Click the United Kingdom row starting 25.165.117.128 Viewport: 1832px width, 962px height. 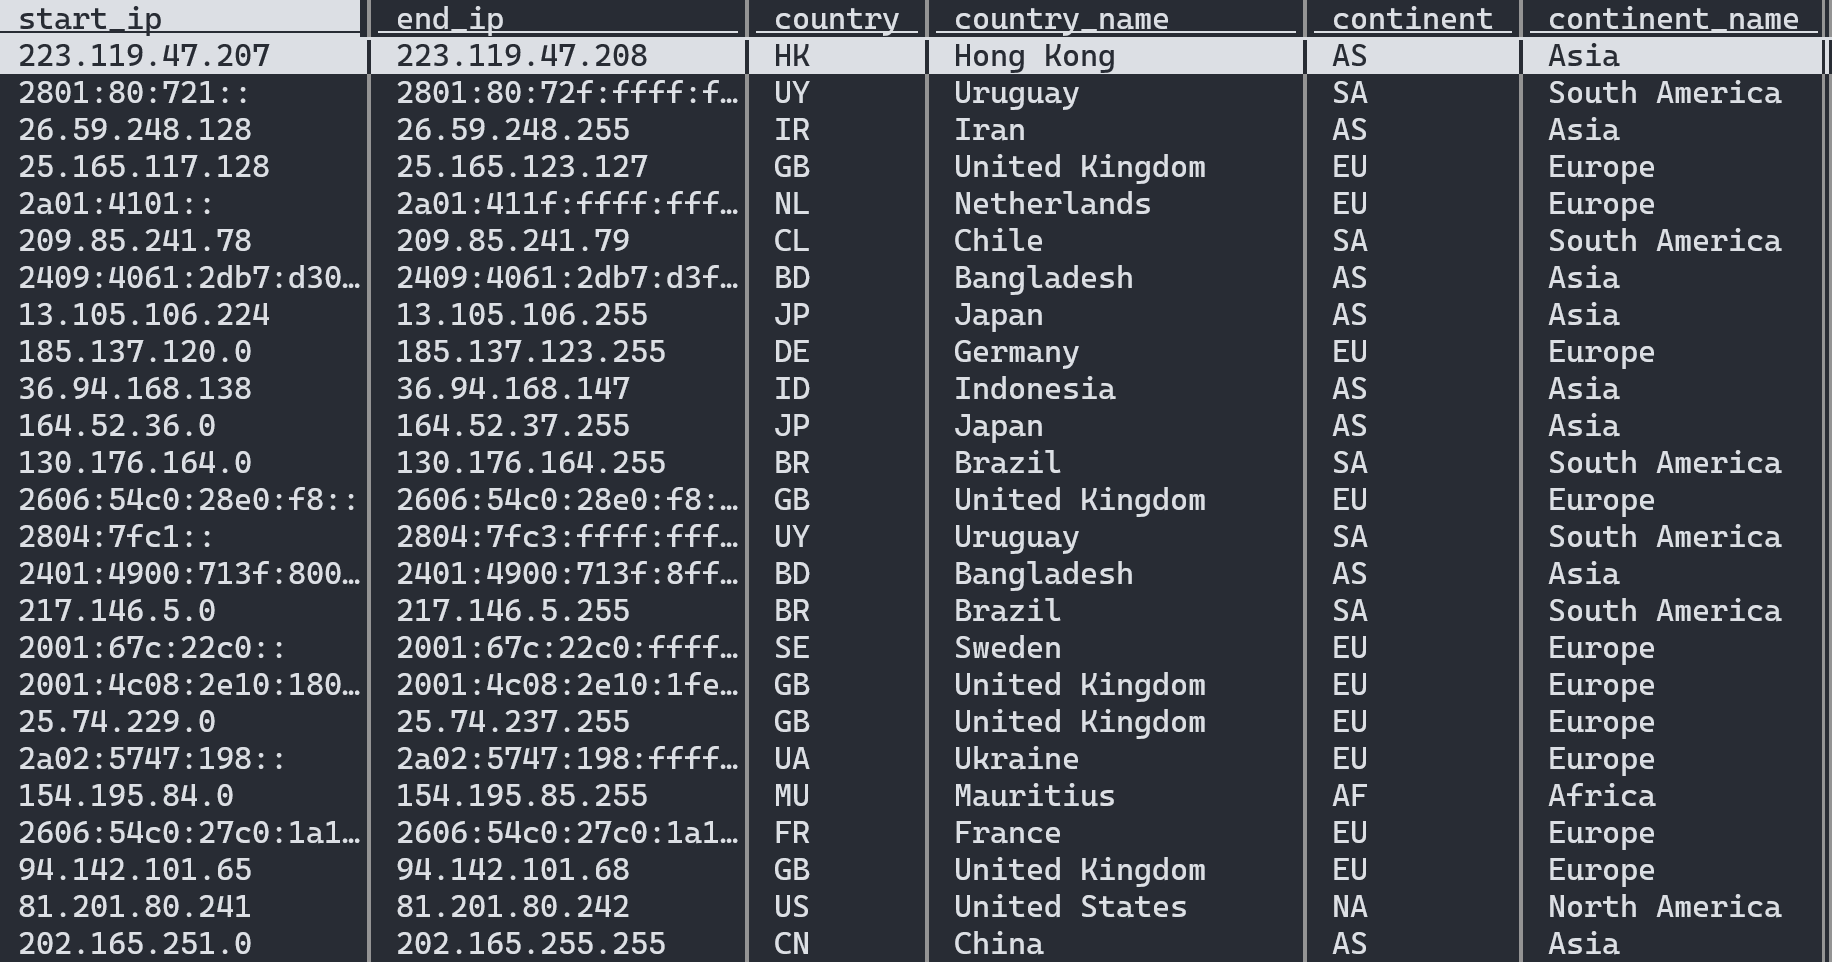point(183,166)
